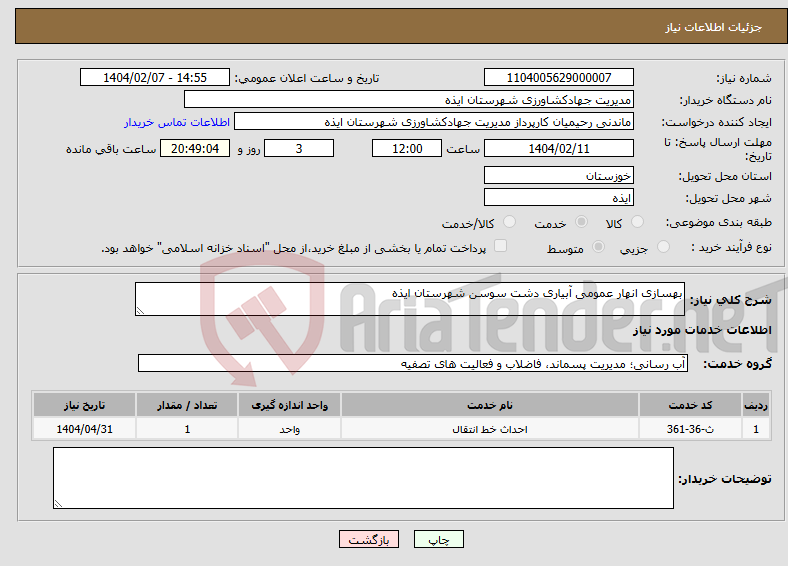Click the اطلاعات خدمات مورد نیاز section heading
The height and width of the screenshot is (566, 788).
tap(702, 330)
